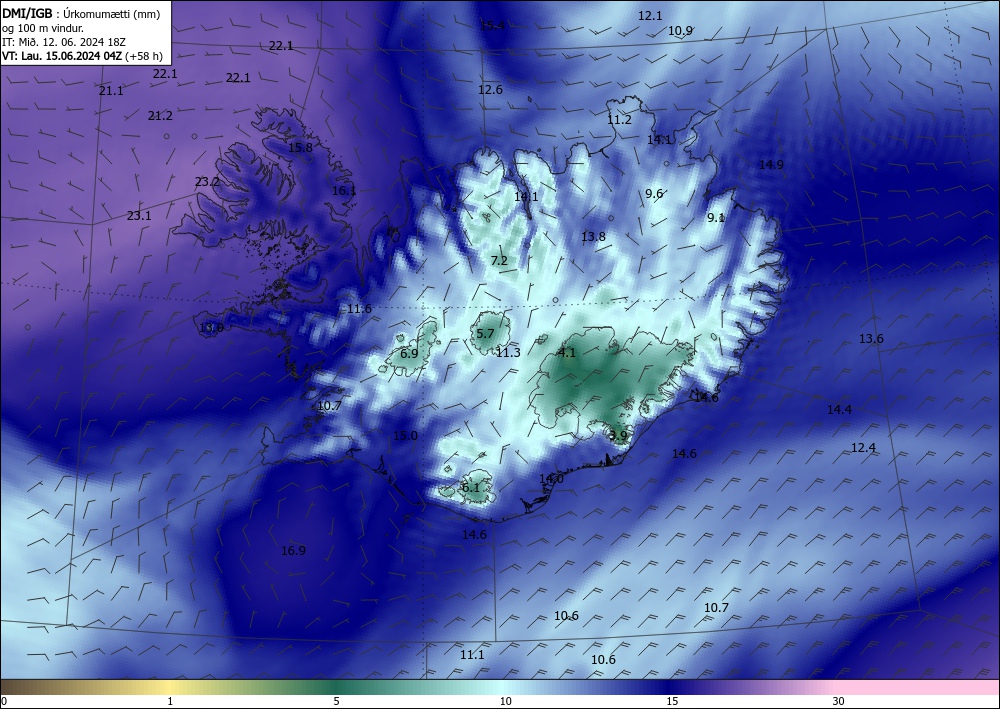Click the '0' tick on the color scale

pyautogui.click(x=4, y=701)
